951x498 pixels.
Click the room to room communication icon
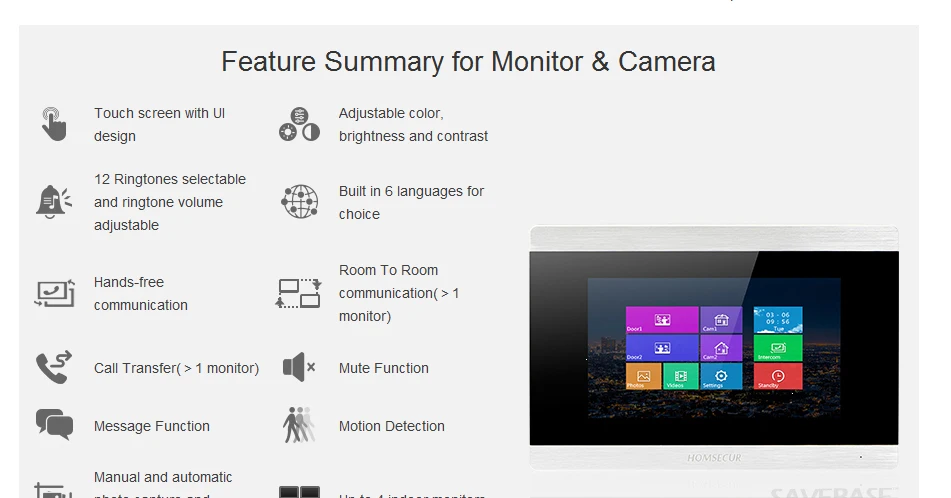pyautogui.click(x=298, y=294)
